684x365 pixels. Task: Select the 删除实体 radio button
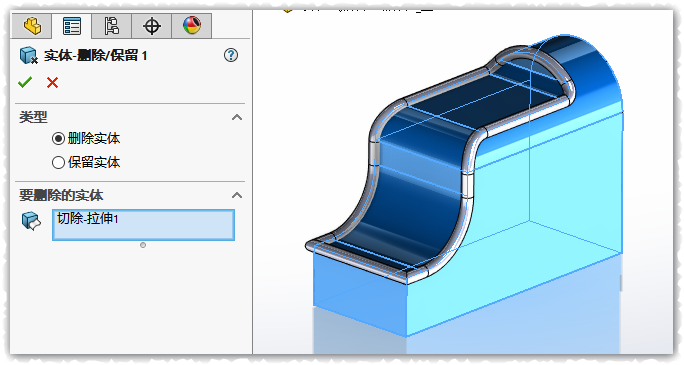coord(58,139)
